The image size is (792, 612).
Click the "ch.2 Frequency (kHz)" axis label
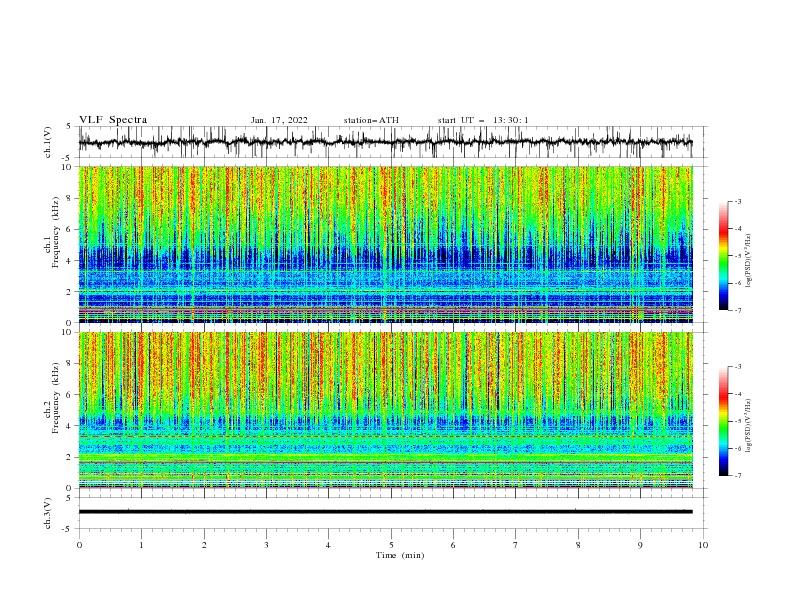[52, 397]
